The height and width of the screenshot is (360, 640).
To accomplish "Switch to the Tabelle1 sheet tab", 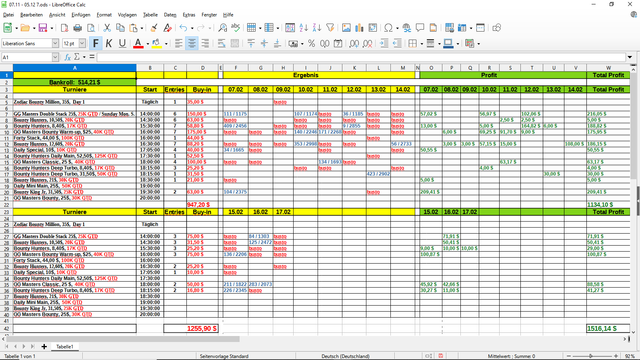I will [x=64, y=347].
